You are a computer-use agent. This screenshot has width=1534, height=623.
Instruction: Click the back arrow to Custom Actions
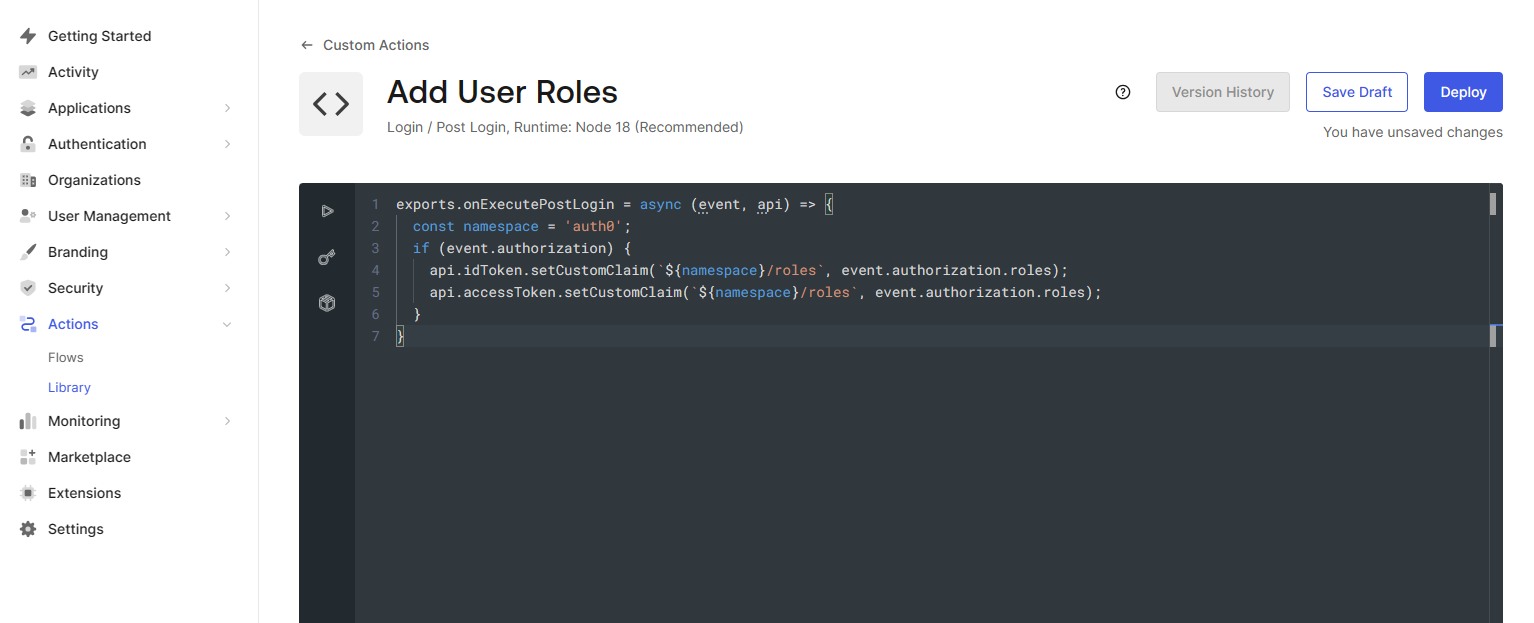[x=306, y=45]
